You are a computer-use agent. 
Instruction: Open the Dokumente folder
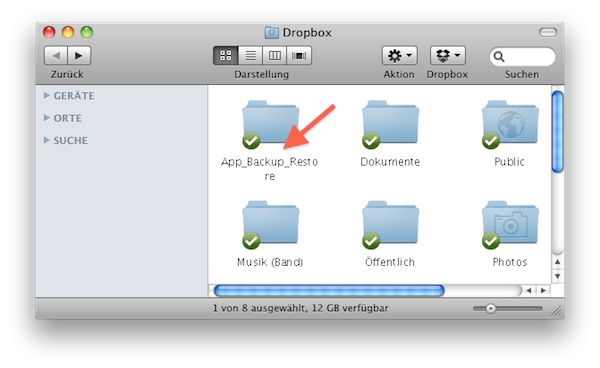pos(390,123)
